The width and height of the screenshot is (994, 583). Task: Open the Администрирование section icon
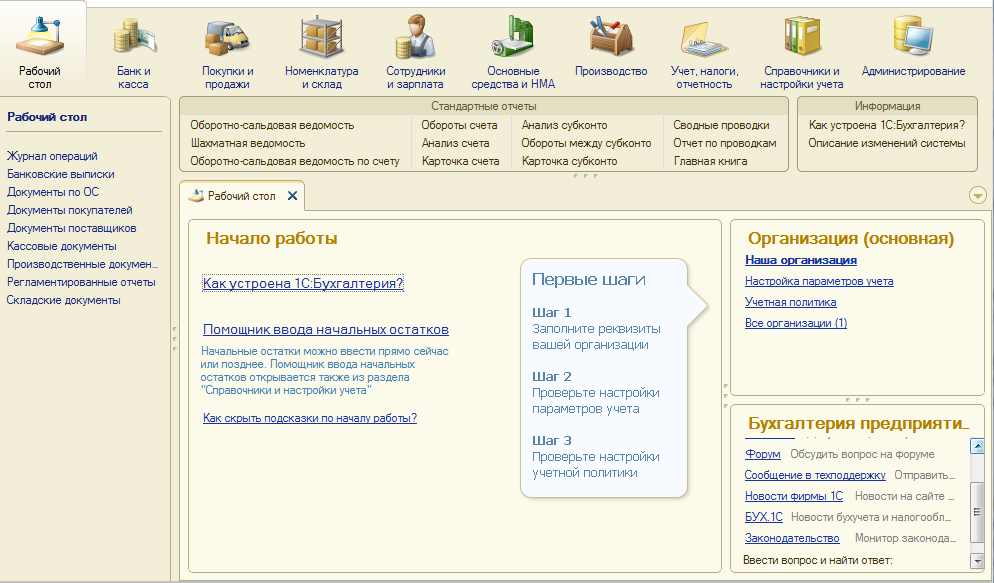tap(913, 35)
